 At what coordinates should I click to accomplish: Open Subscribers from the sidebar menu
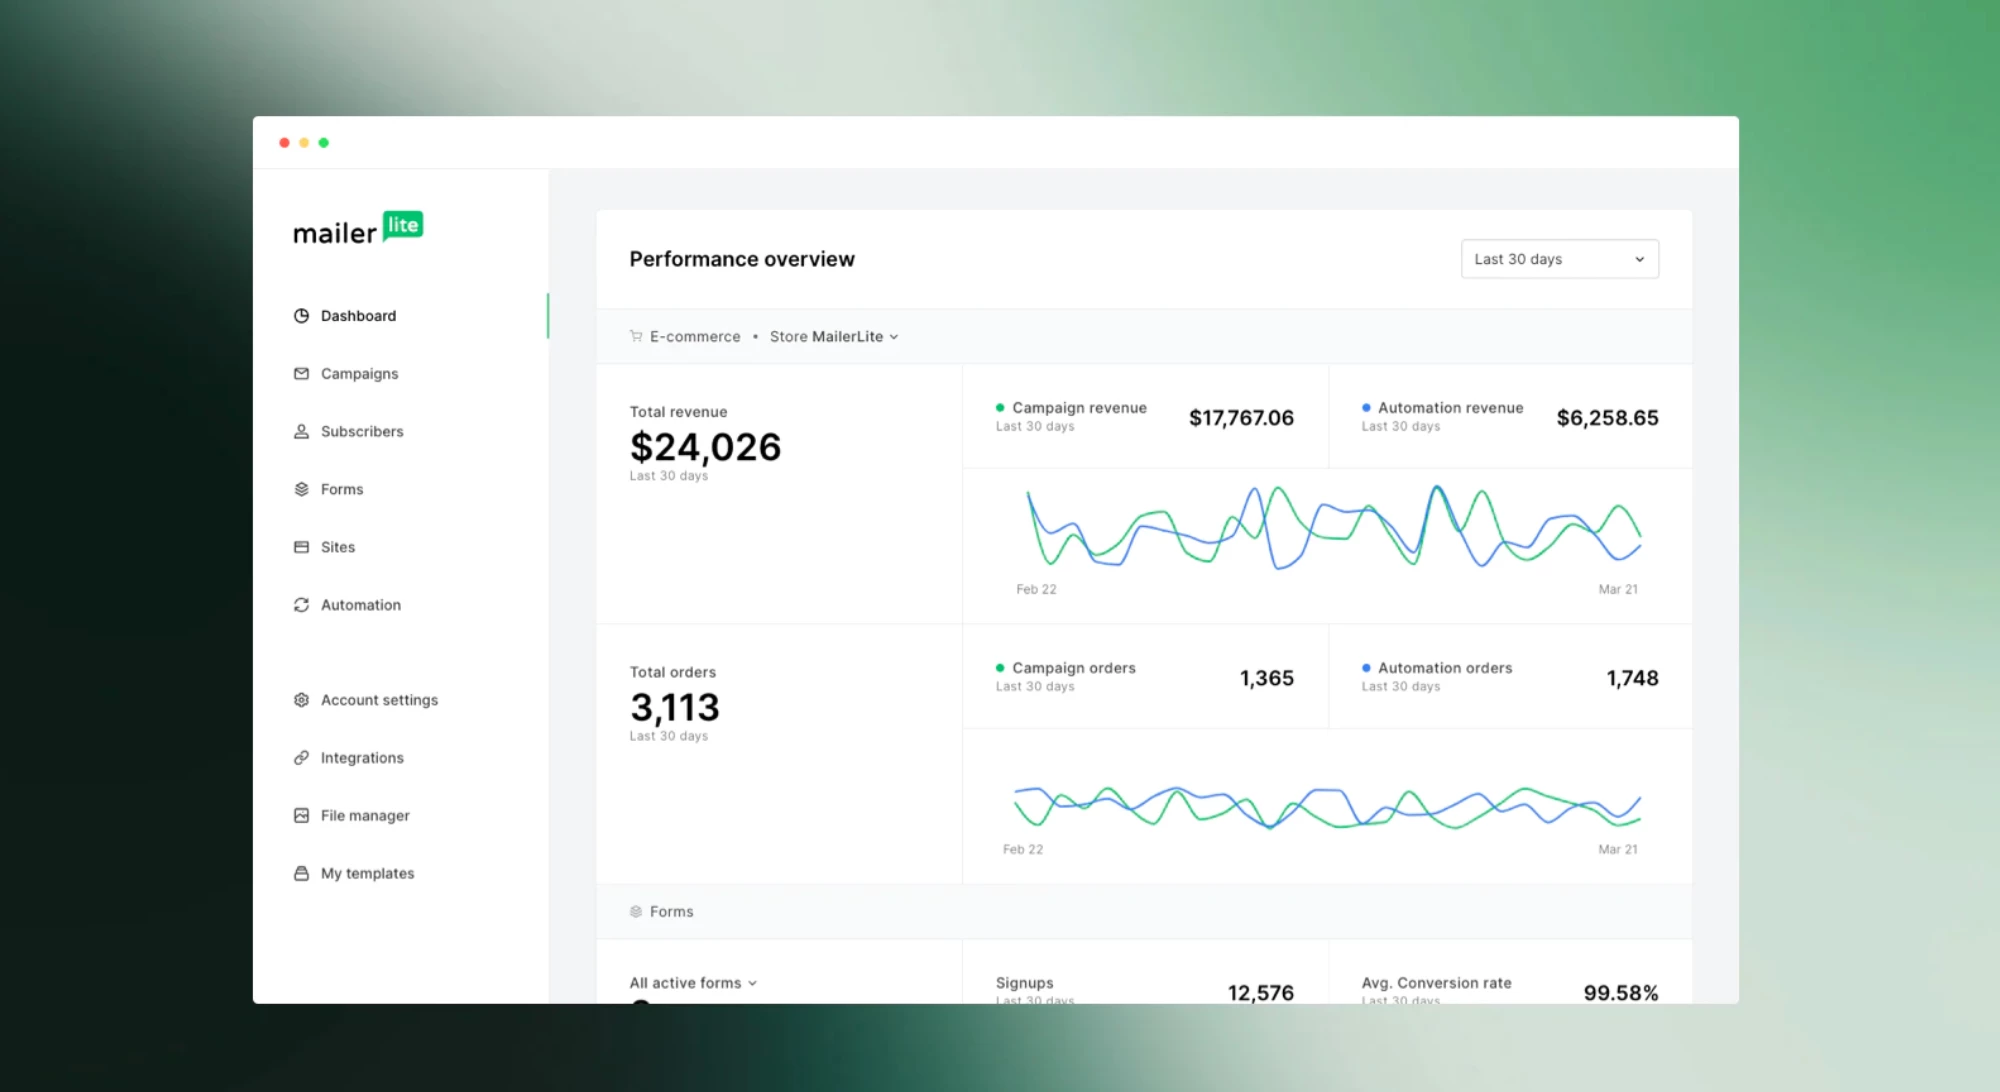point(362,432)
